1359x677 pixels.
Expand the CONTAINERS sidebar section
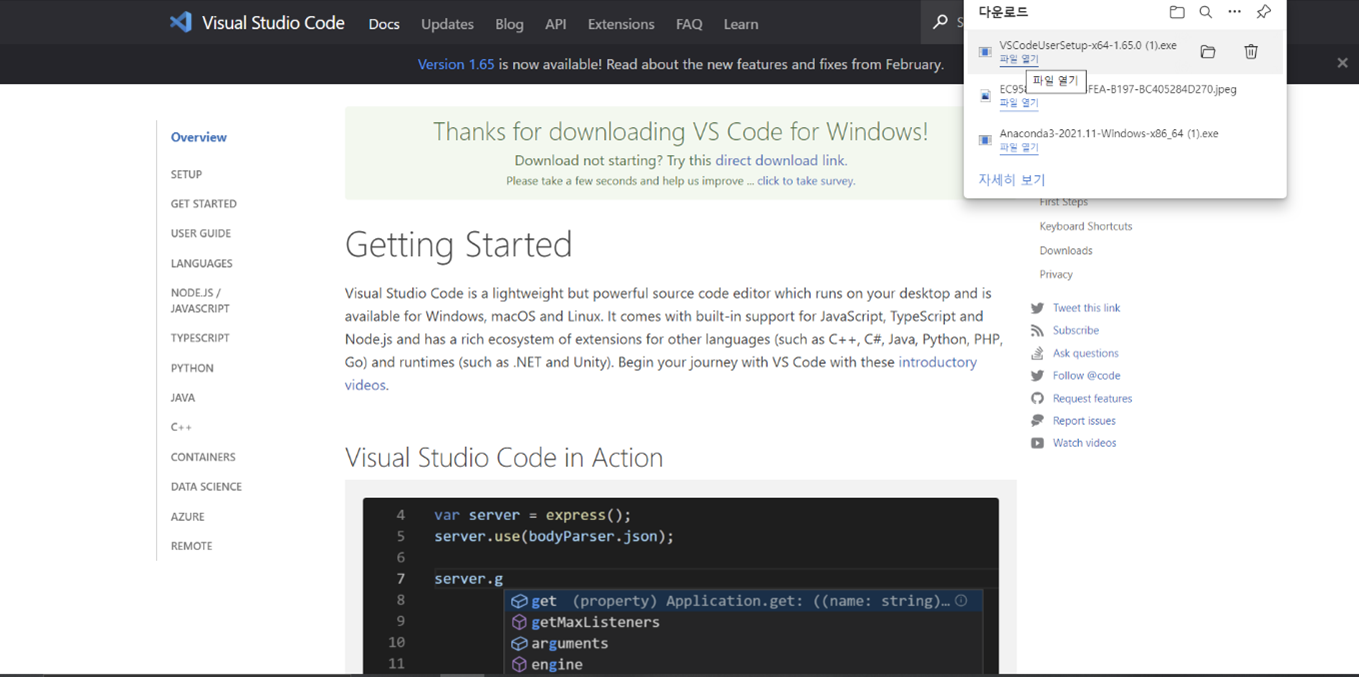click(203, 457)
